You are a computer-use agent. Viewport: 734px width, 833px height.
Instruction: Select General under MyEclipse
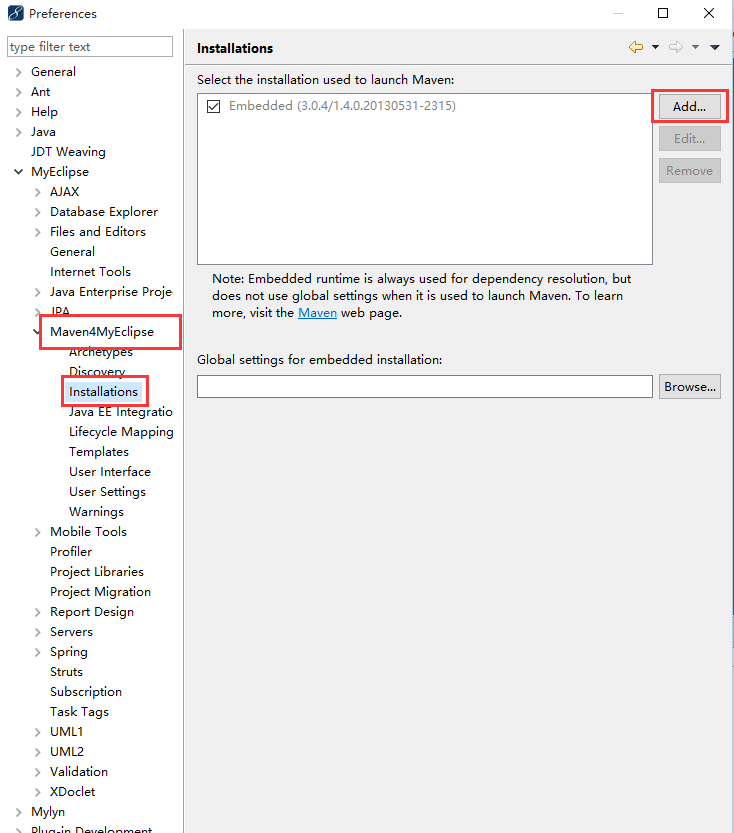[x=72, y=252]
